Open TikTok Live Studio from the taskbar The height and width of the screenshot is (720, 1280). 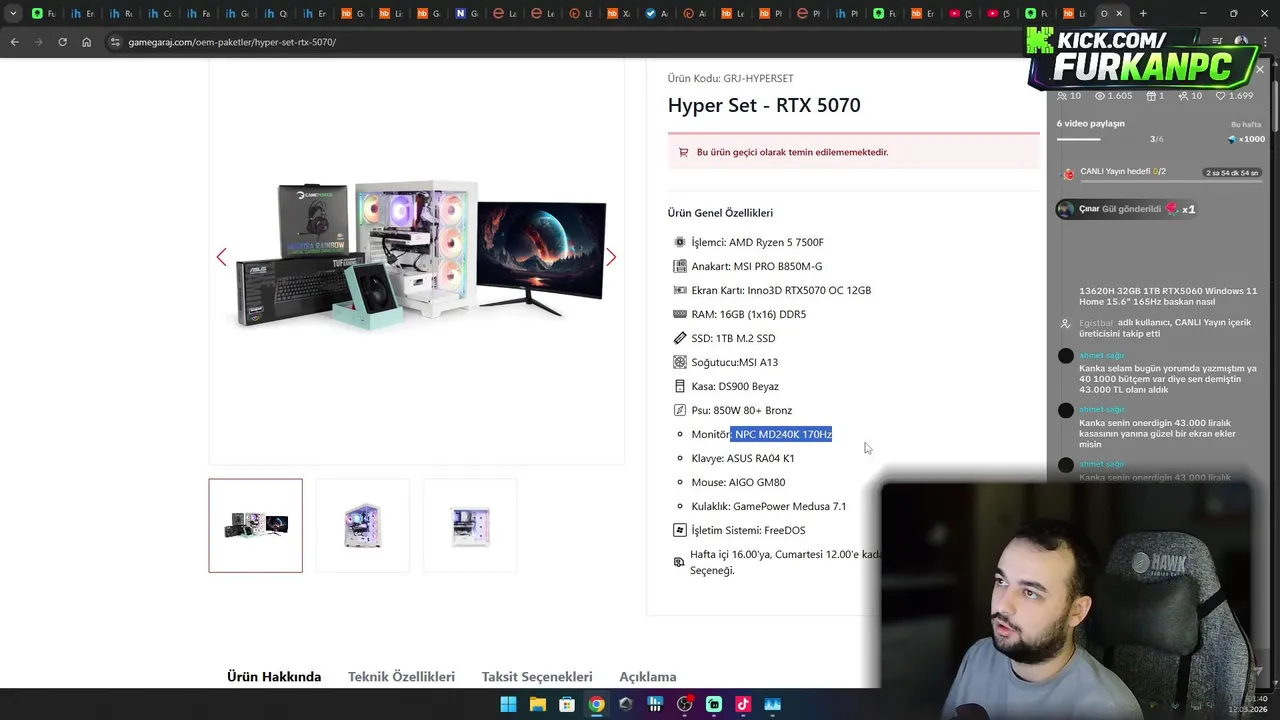pos(743,704)
